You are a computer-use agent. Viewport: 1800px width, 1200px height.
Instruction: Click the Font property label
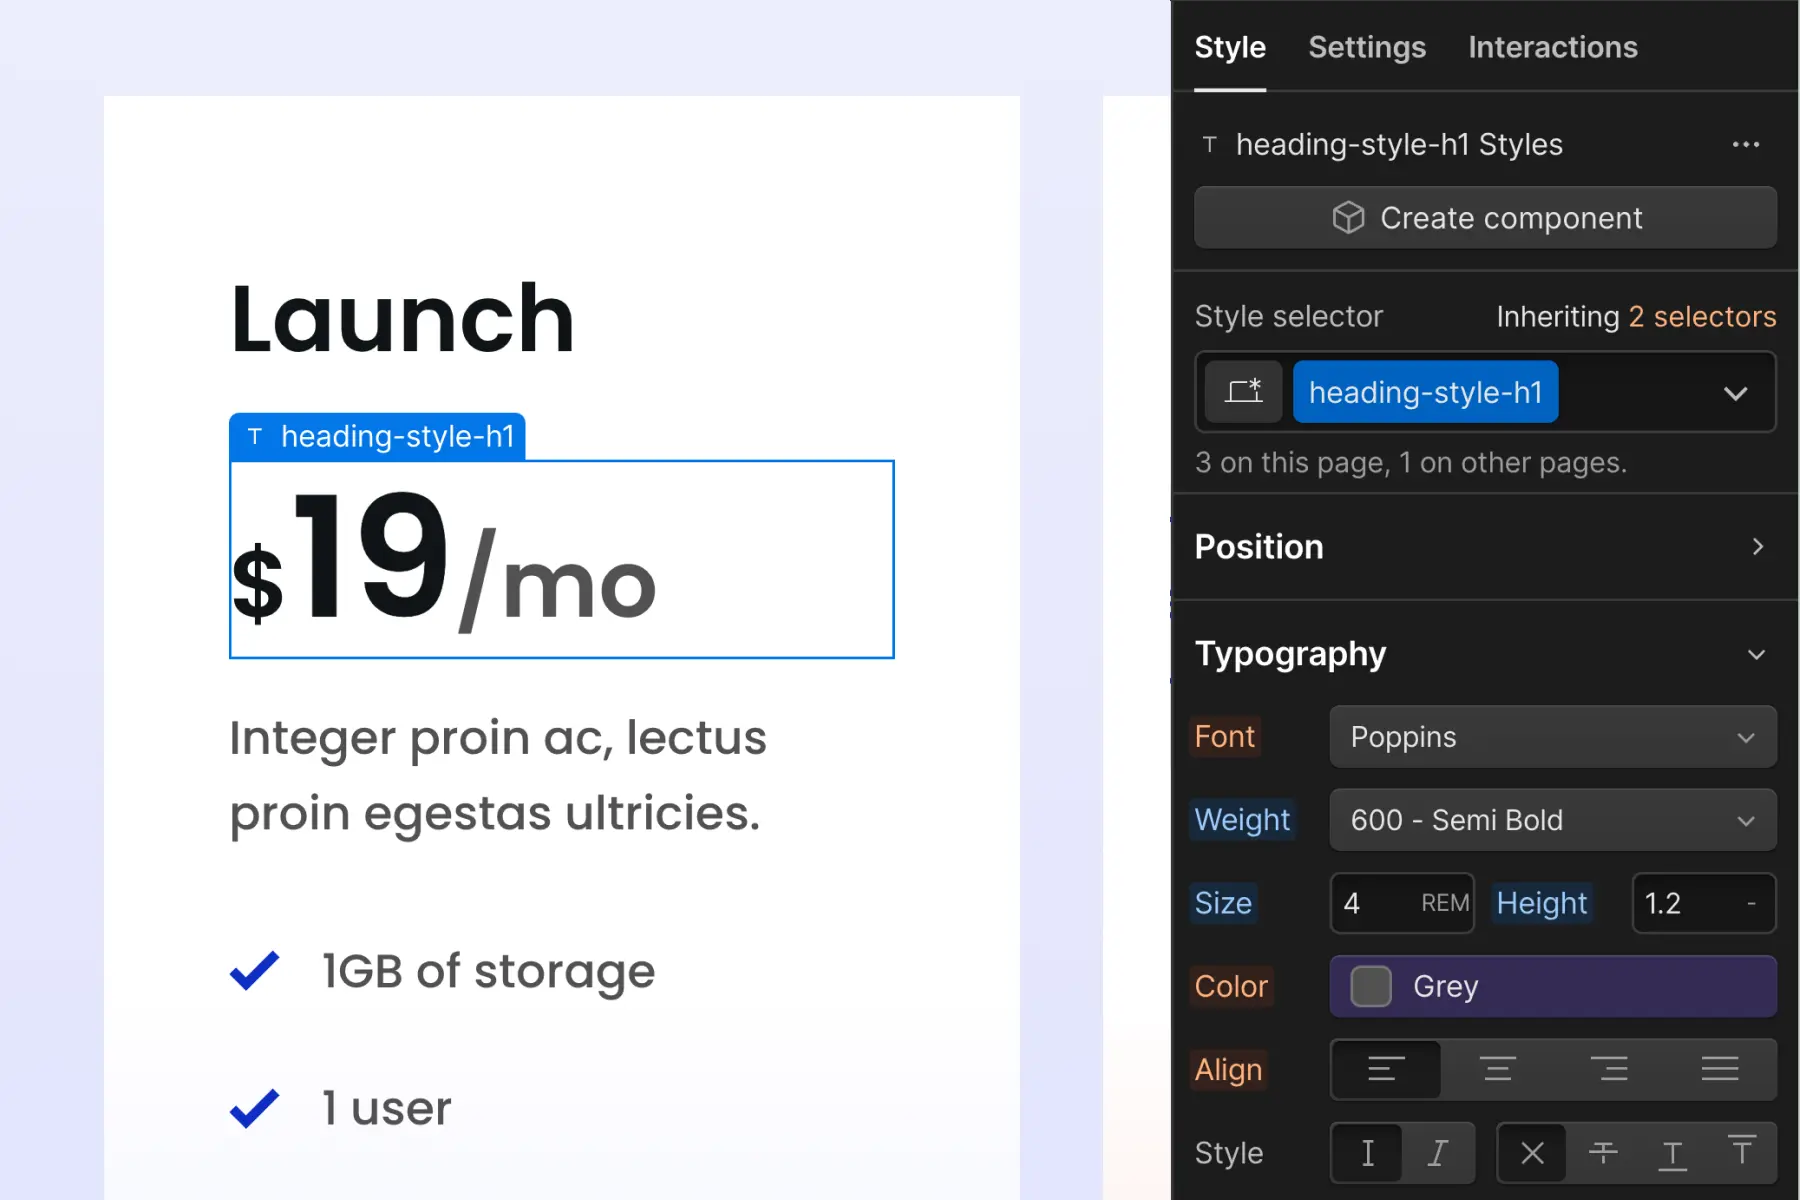click(x=1224, y=737)
